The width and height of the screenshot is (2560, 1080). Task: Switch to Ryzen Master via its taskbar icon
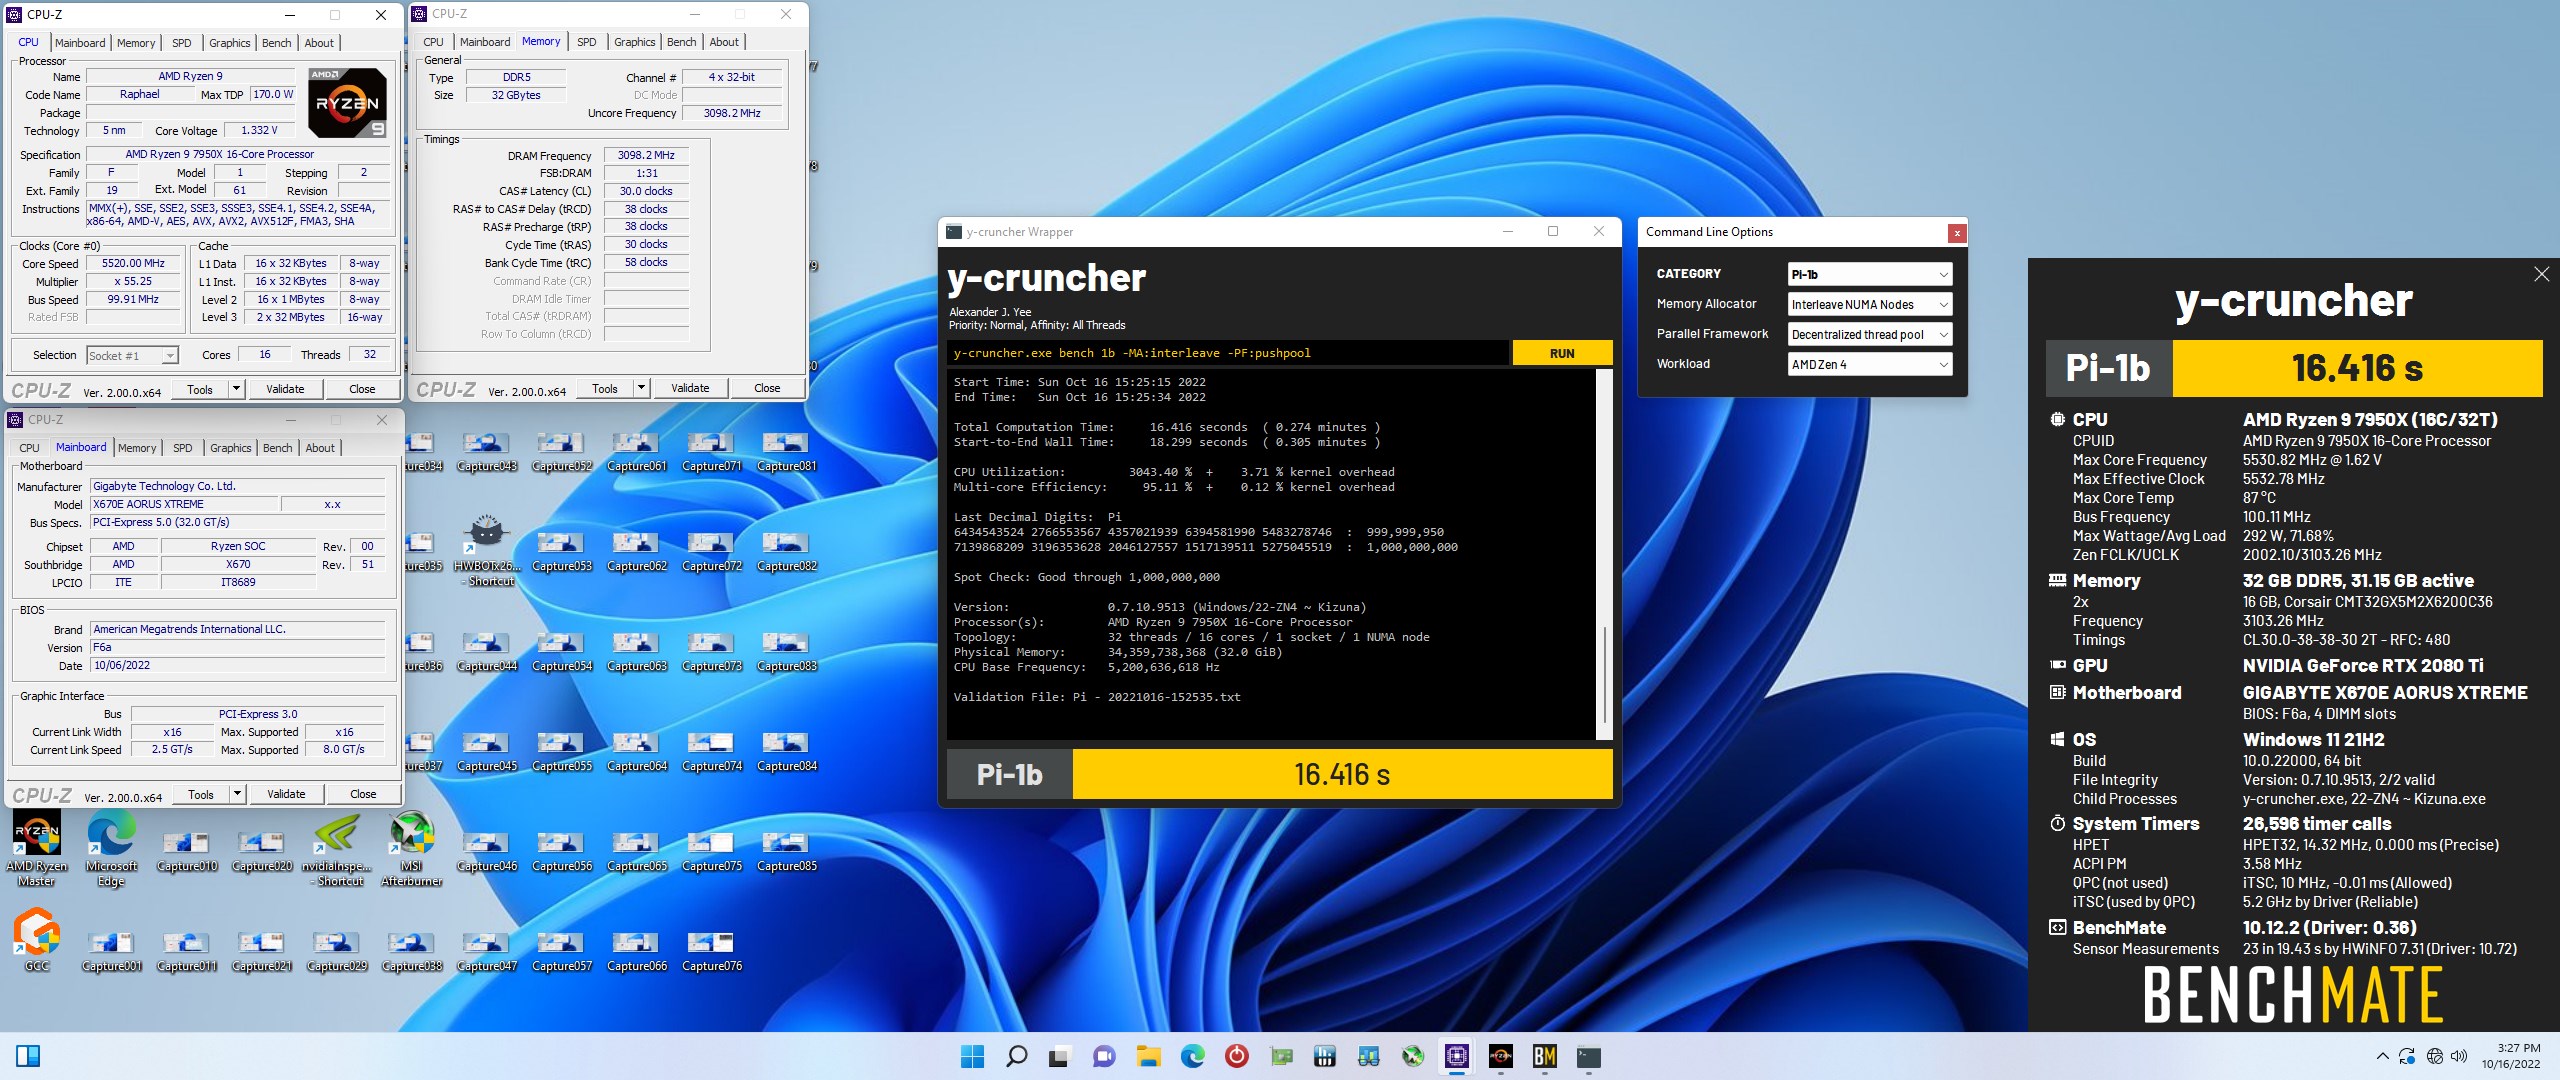pos(1501,1056)
